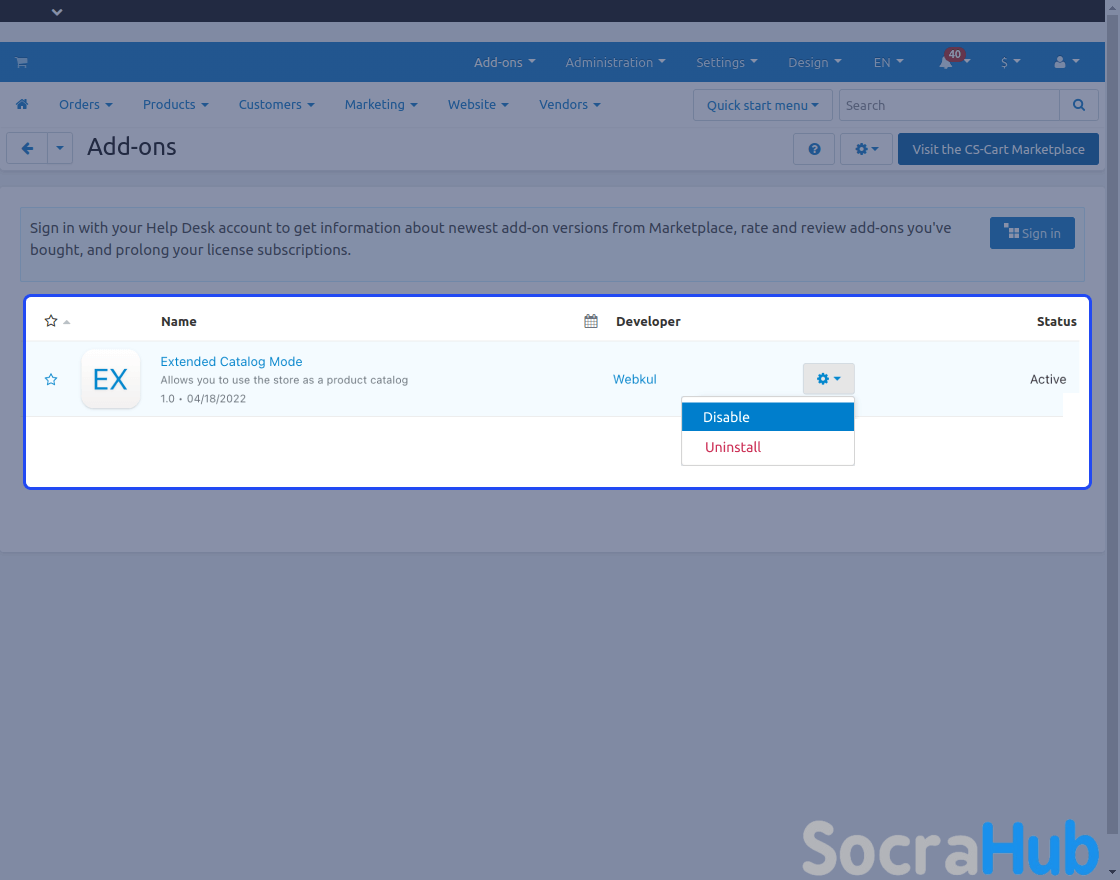The height and width of the screenshot is (880, 1120).
Task: Click the search magnifier button
Action: coord(1079,105)
